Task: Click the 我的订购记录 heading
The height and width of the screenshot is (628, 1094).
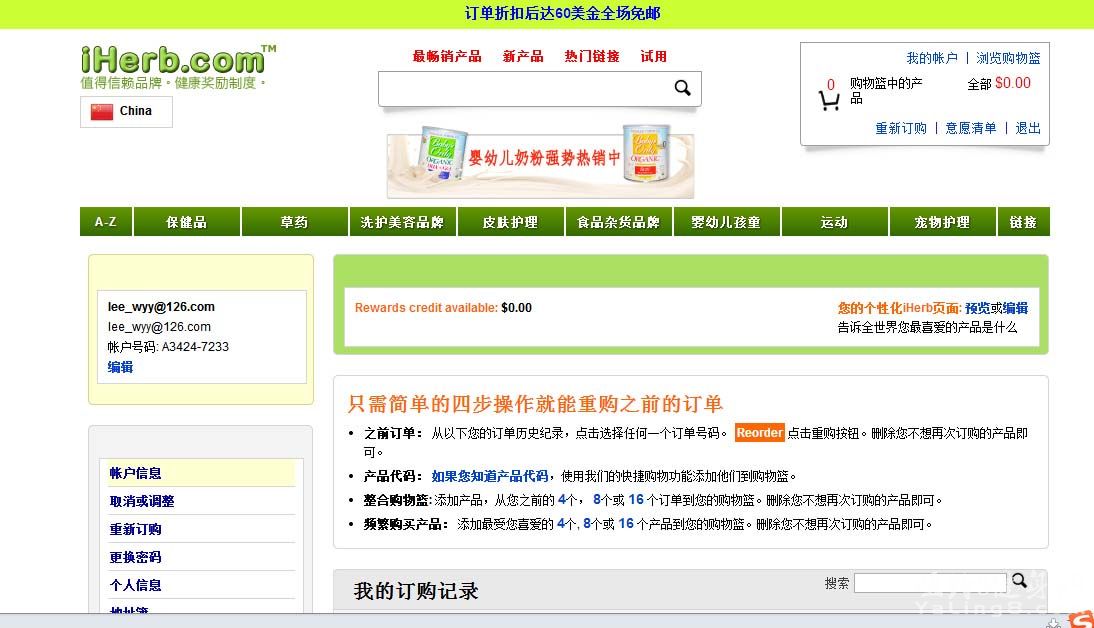Action: (416, 591)
